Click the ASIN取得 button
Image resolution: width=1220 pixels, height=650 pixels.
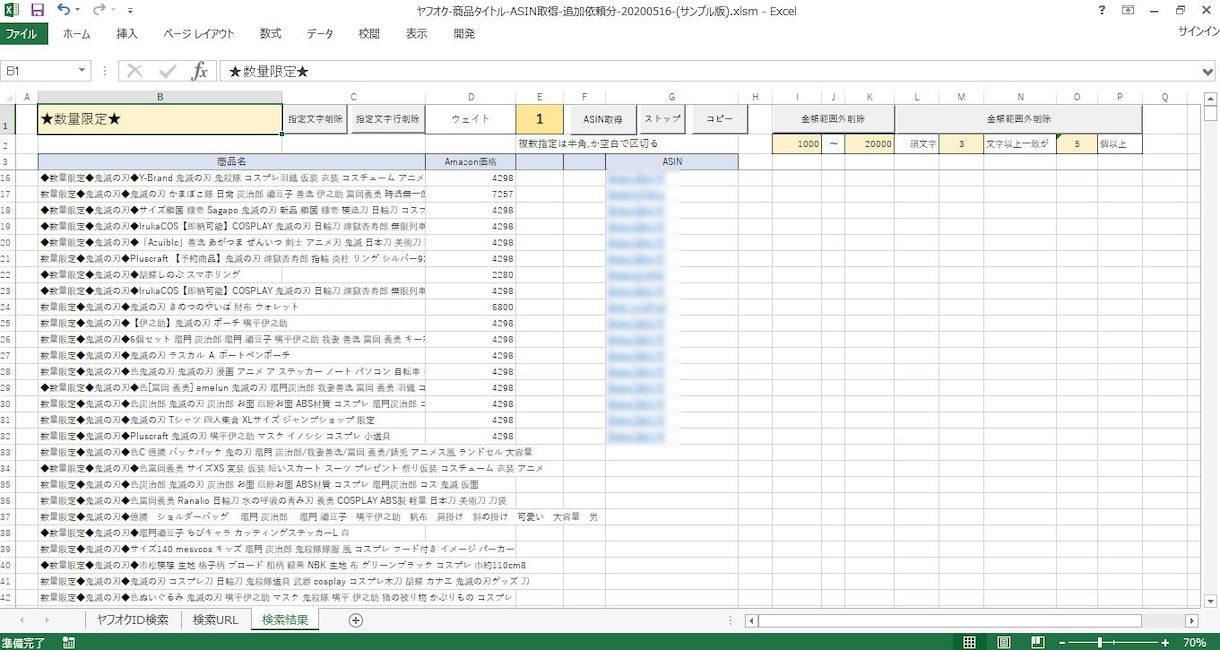(603, 119)
